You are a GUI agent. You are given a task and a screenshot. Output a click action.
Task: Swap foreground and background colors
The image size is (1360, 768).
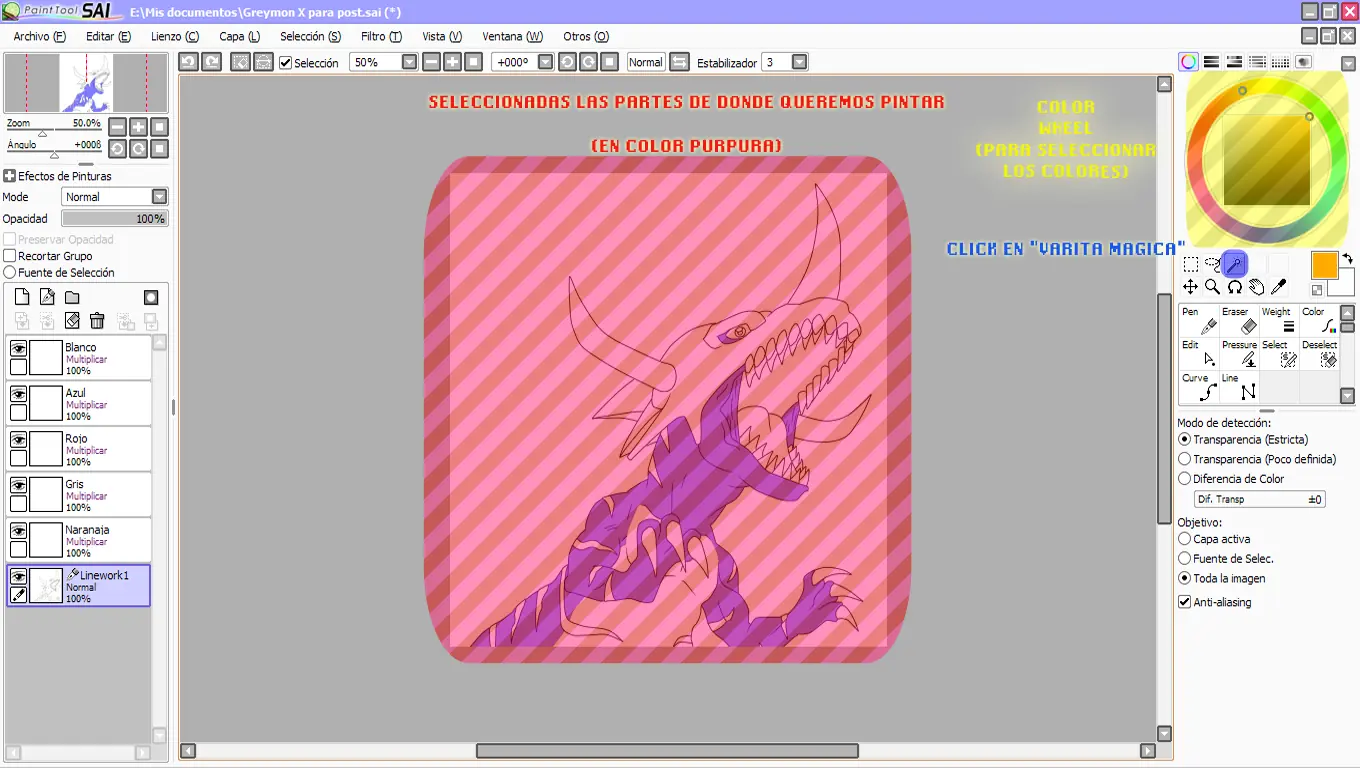1347,258
